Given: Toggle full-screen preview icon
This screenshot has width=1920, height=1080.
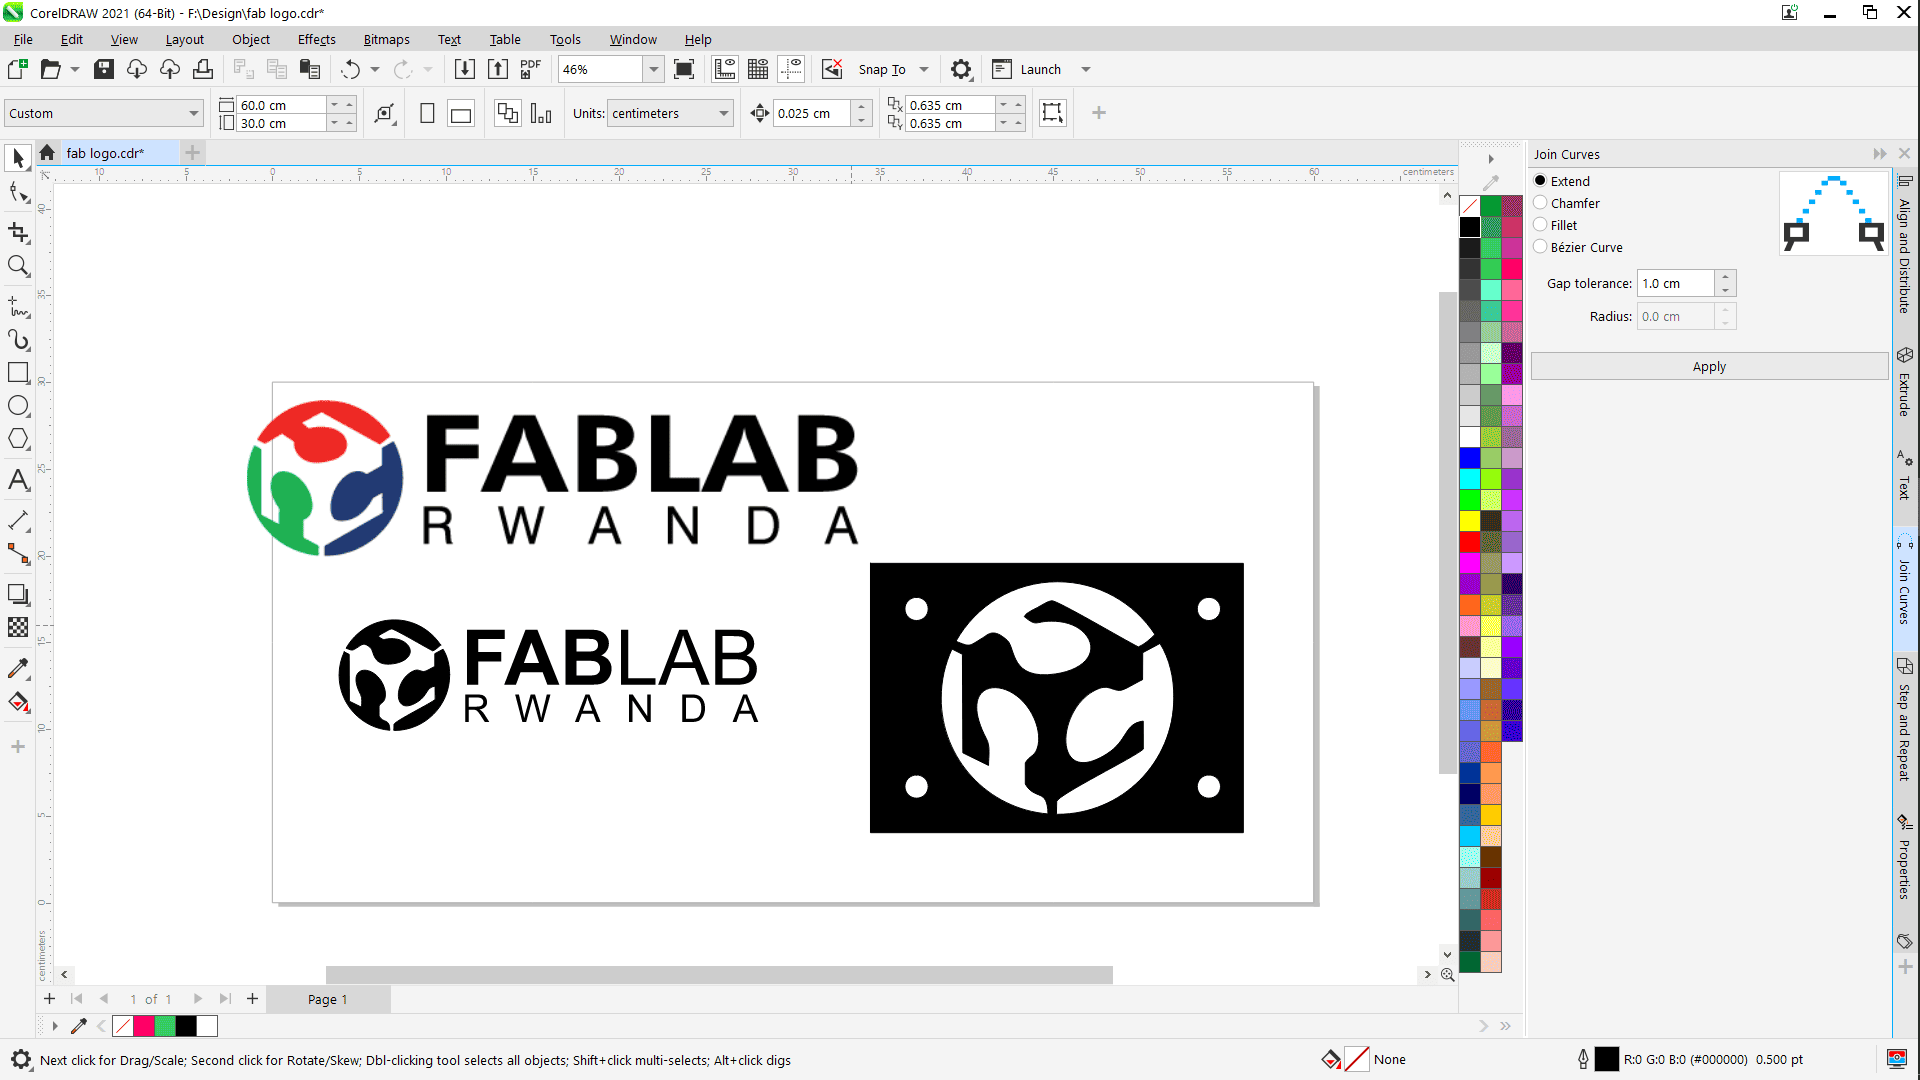Looking at the screenshot, I should click(x=684, y=69).
